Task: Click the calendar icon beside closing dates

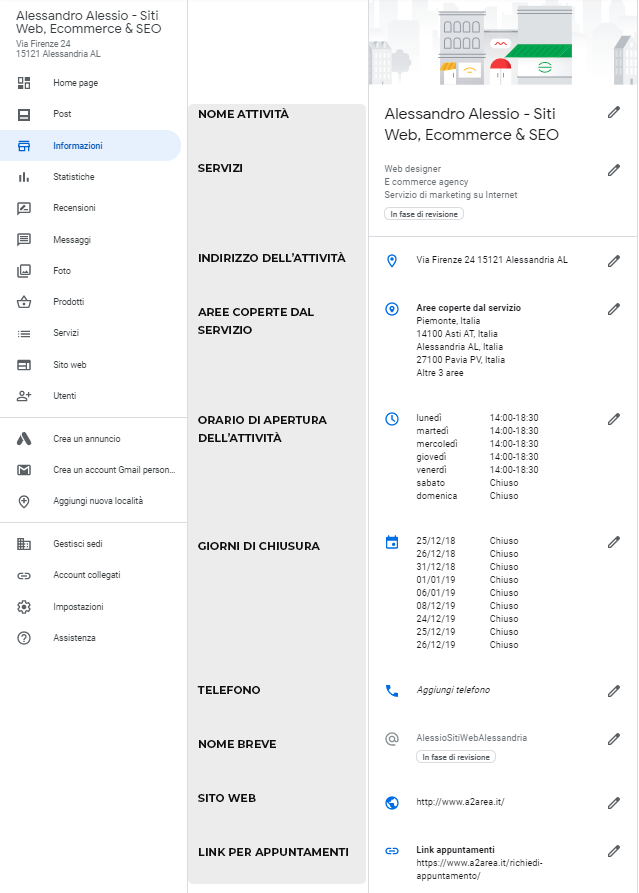Action: tap(392, 542)
